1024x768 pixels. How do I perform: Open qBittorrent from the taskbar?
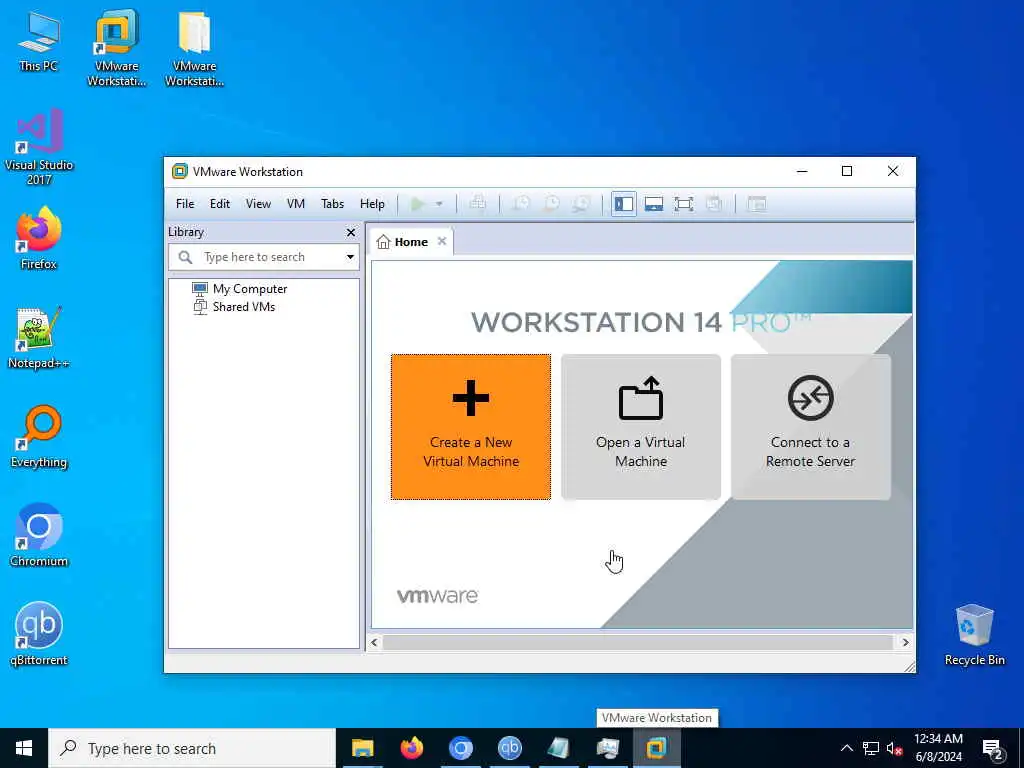pyautogui.click(x=509, y=748)
